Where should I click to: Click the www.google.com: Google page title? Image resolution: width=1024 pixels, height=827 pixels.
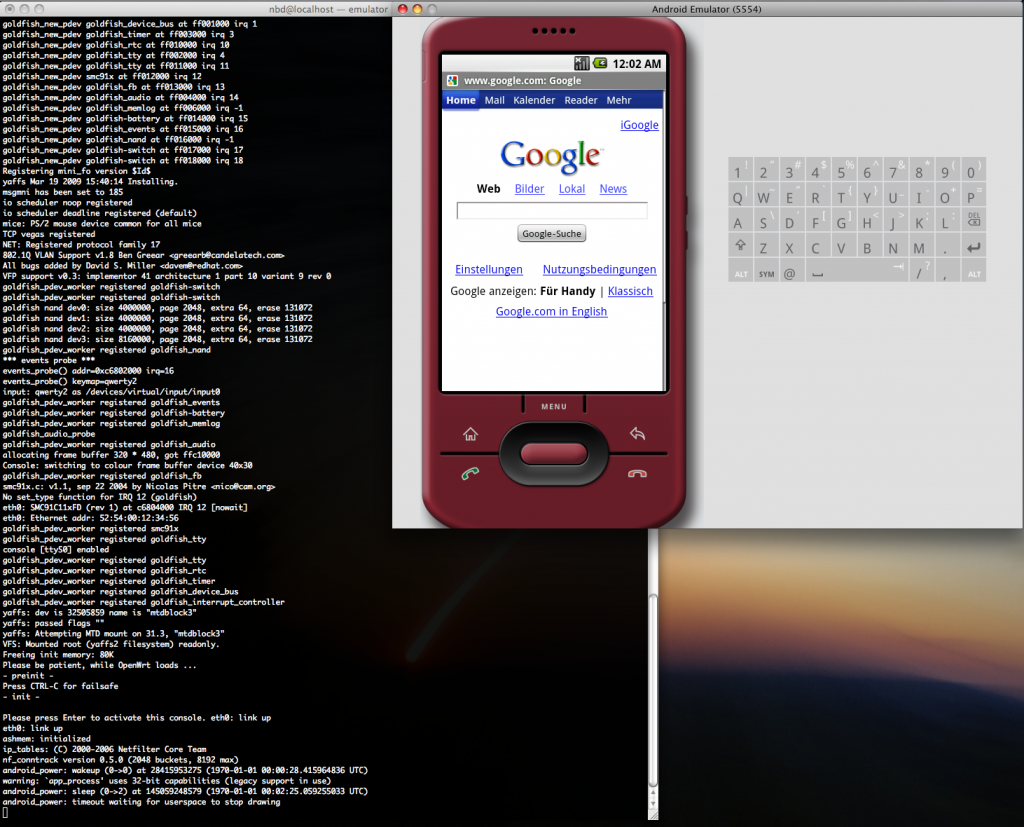[x=522, y=80]
